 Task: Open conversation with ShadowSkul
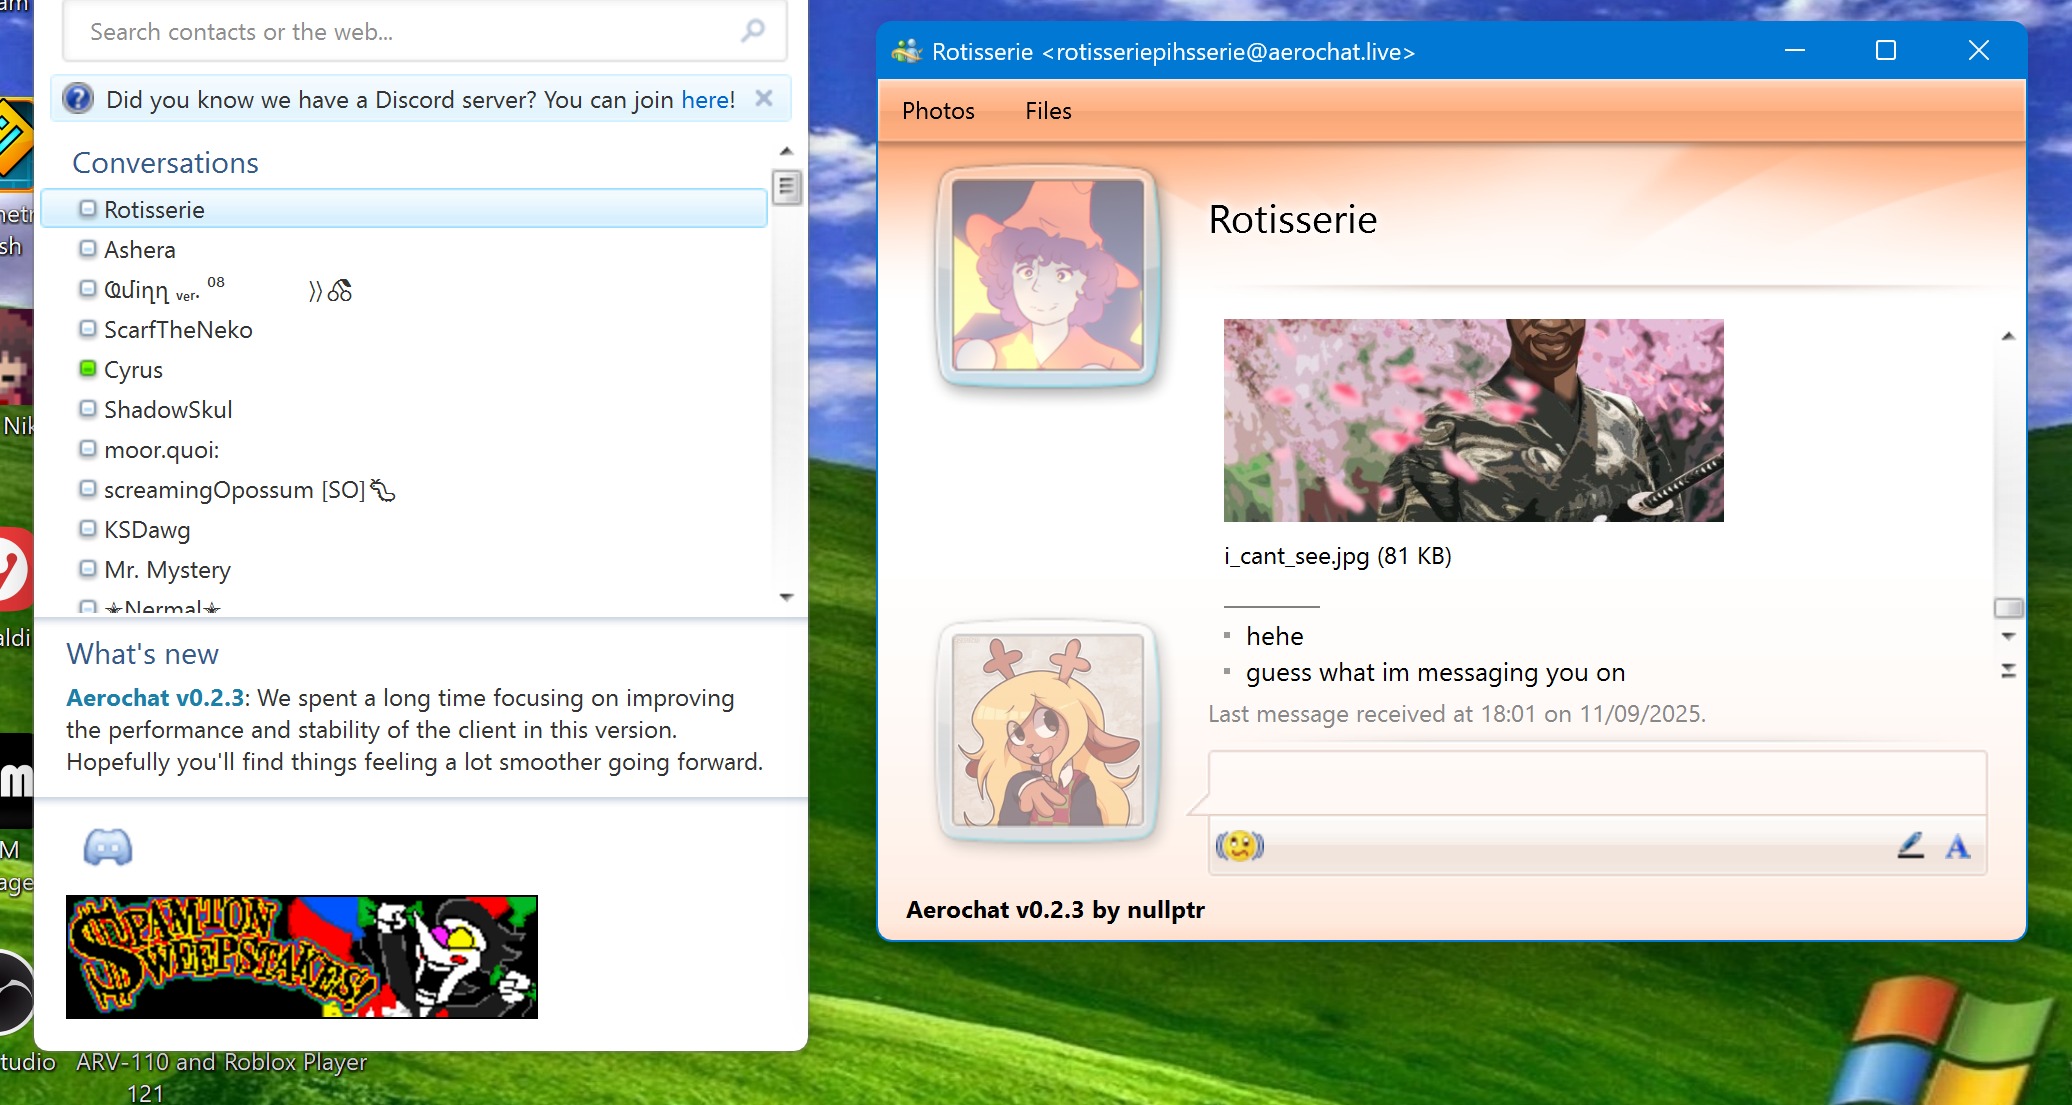point(404,409)
